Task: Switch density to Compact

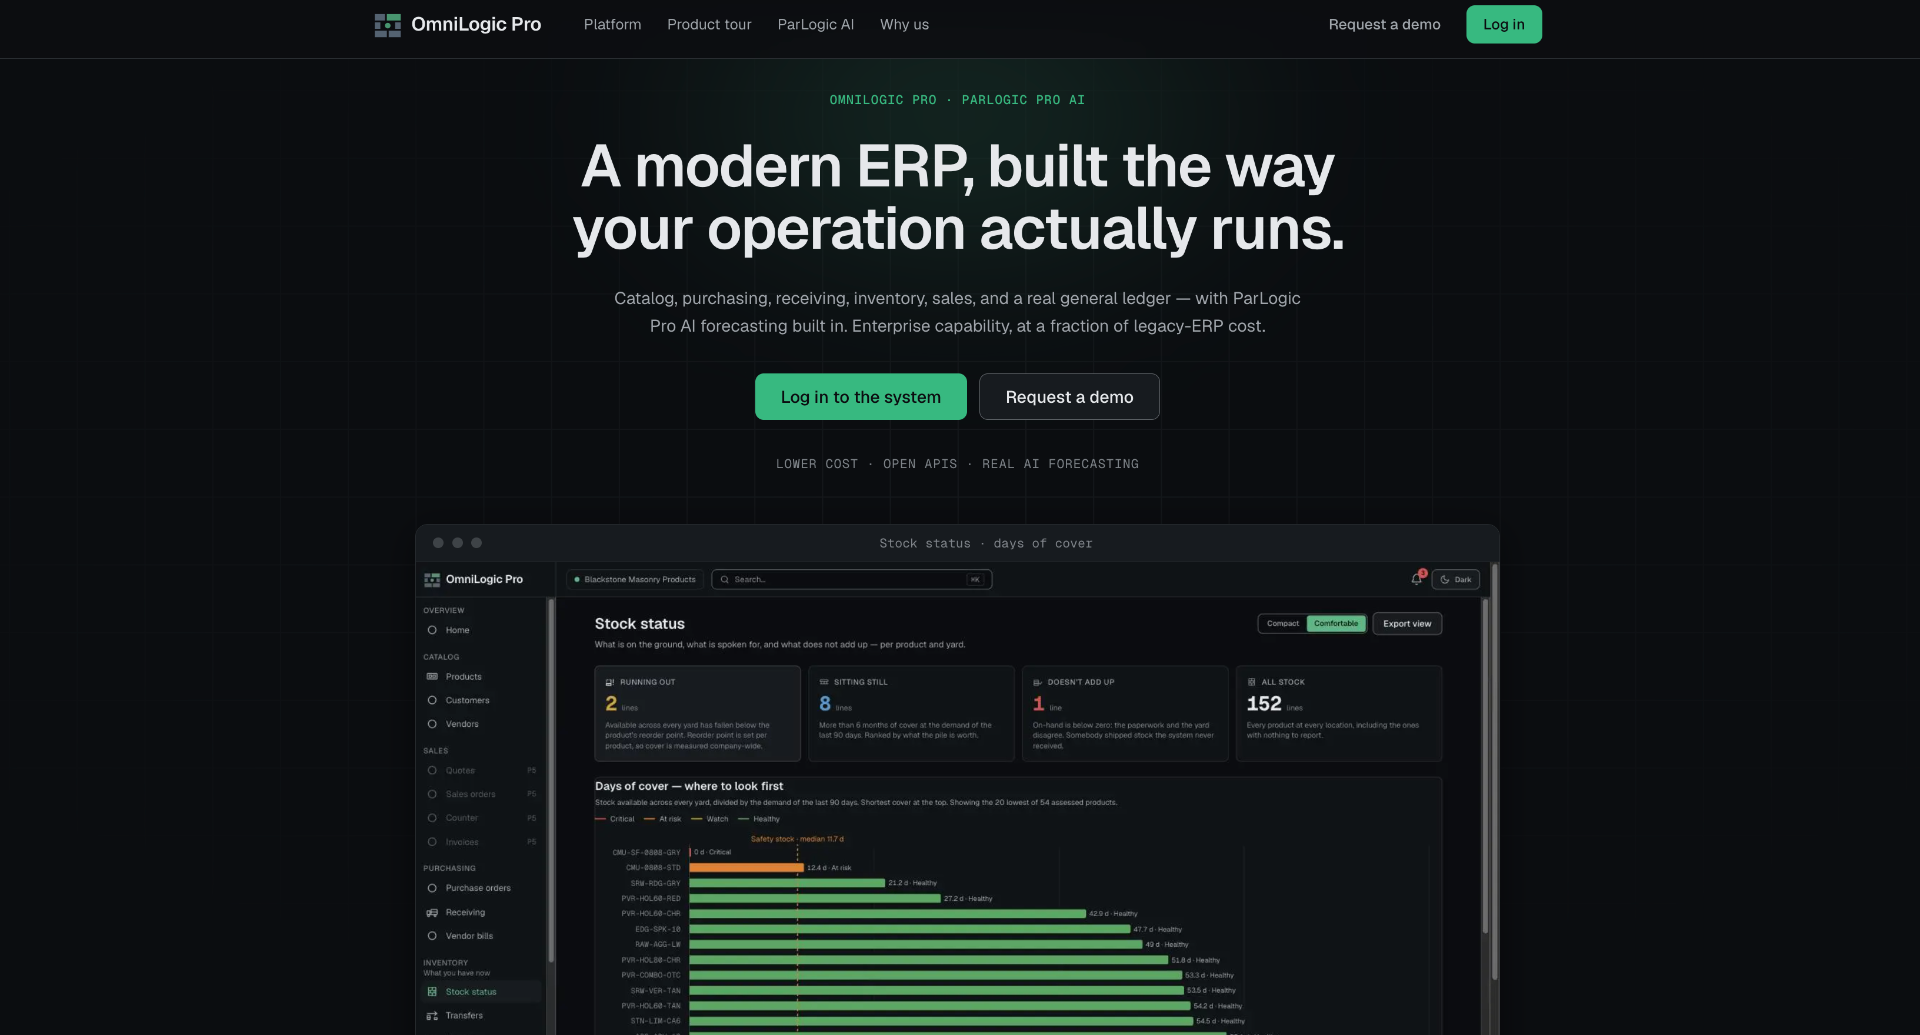Action: [x=1283, y=624]
